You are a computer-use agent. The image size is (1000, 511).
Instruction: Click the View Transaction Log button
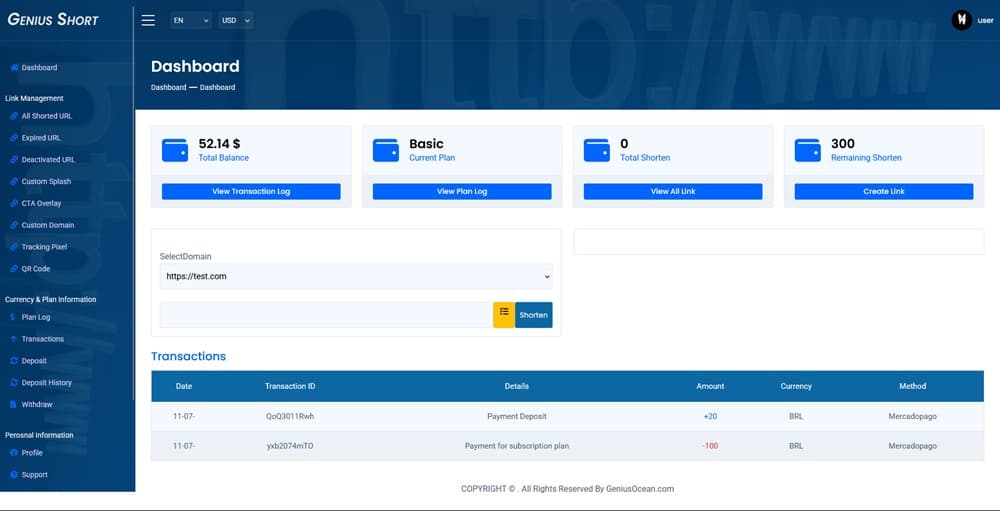click(x=251, y=191)
